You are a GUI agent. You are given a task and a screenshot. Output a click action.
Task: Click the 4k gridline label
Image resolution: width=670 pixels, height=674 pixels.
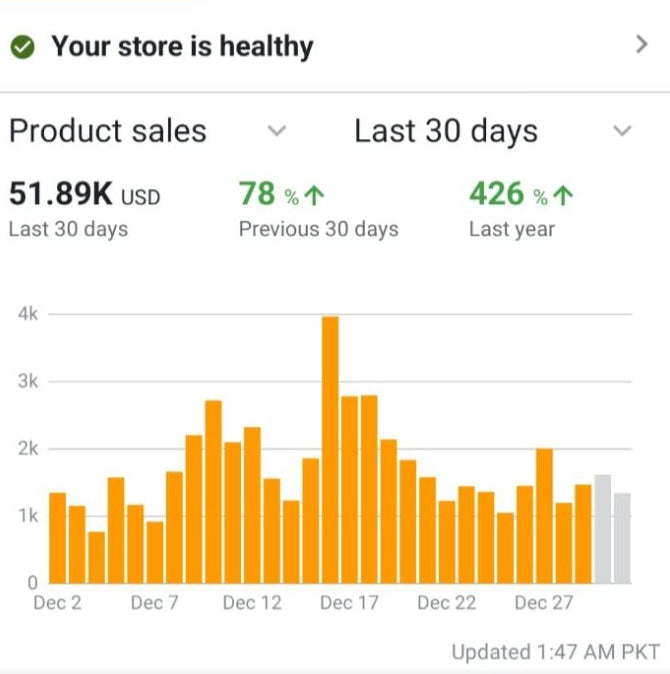28,314
